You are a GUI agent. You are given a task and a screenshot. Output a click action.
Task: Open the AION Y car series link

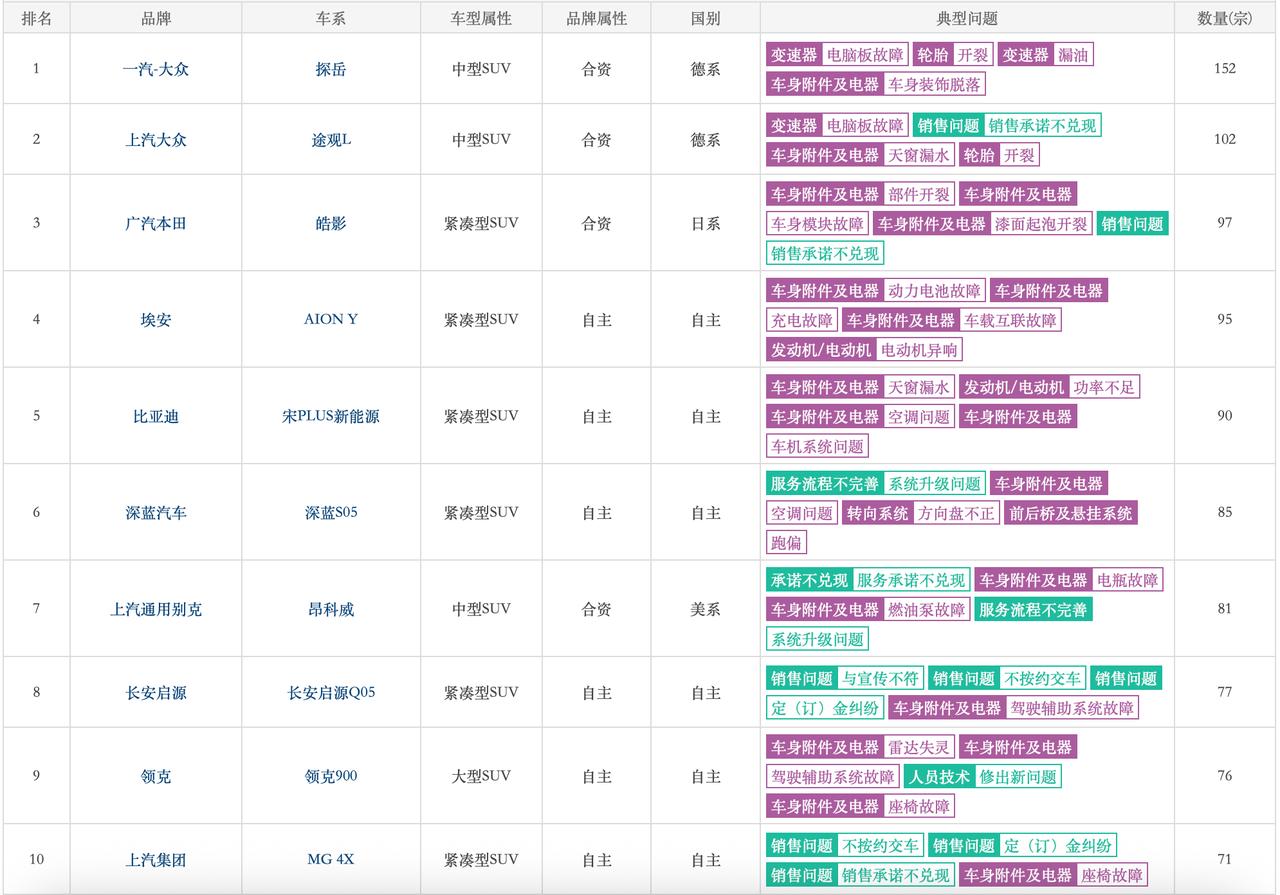(x=331, y=320)
